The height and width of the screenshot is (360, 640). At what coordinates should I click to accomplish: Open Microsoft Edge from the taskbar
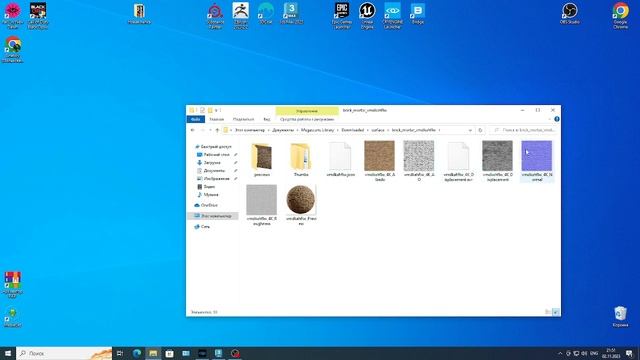click(x=137, y=353)
